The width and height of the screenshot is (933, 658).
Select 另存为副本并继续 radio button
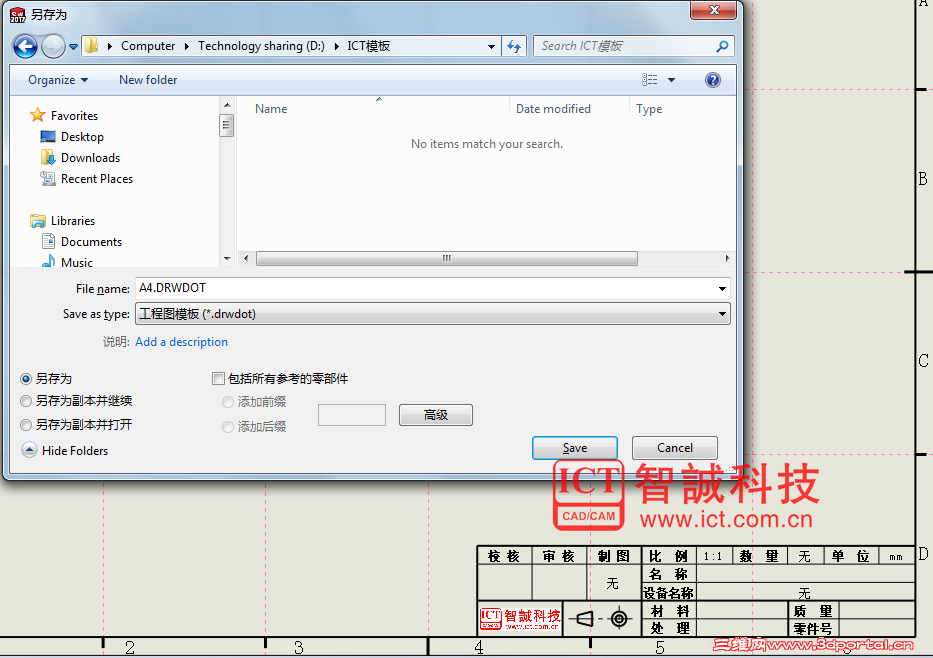pos(26,401)
